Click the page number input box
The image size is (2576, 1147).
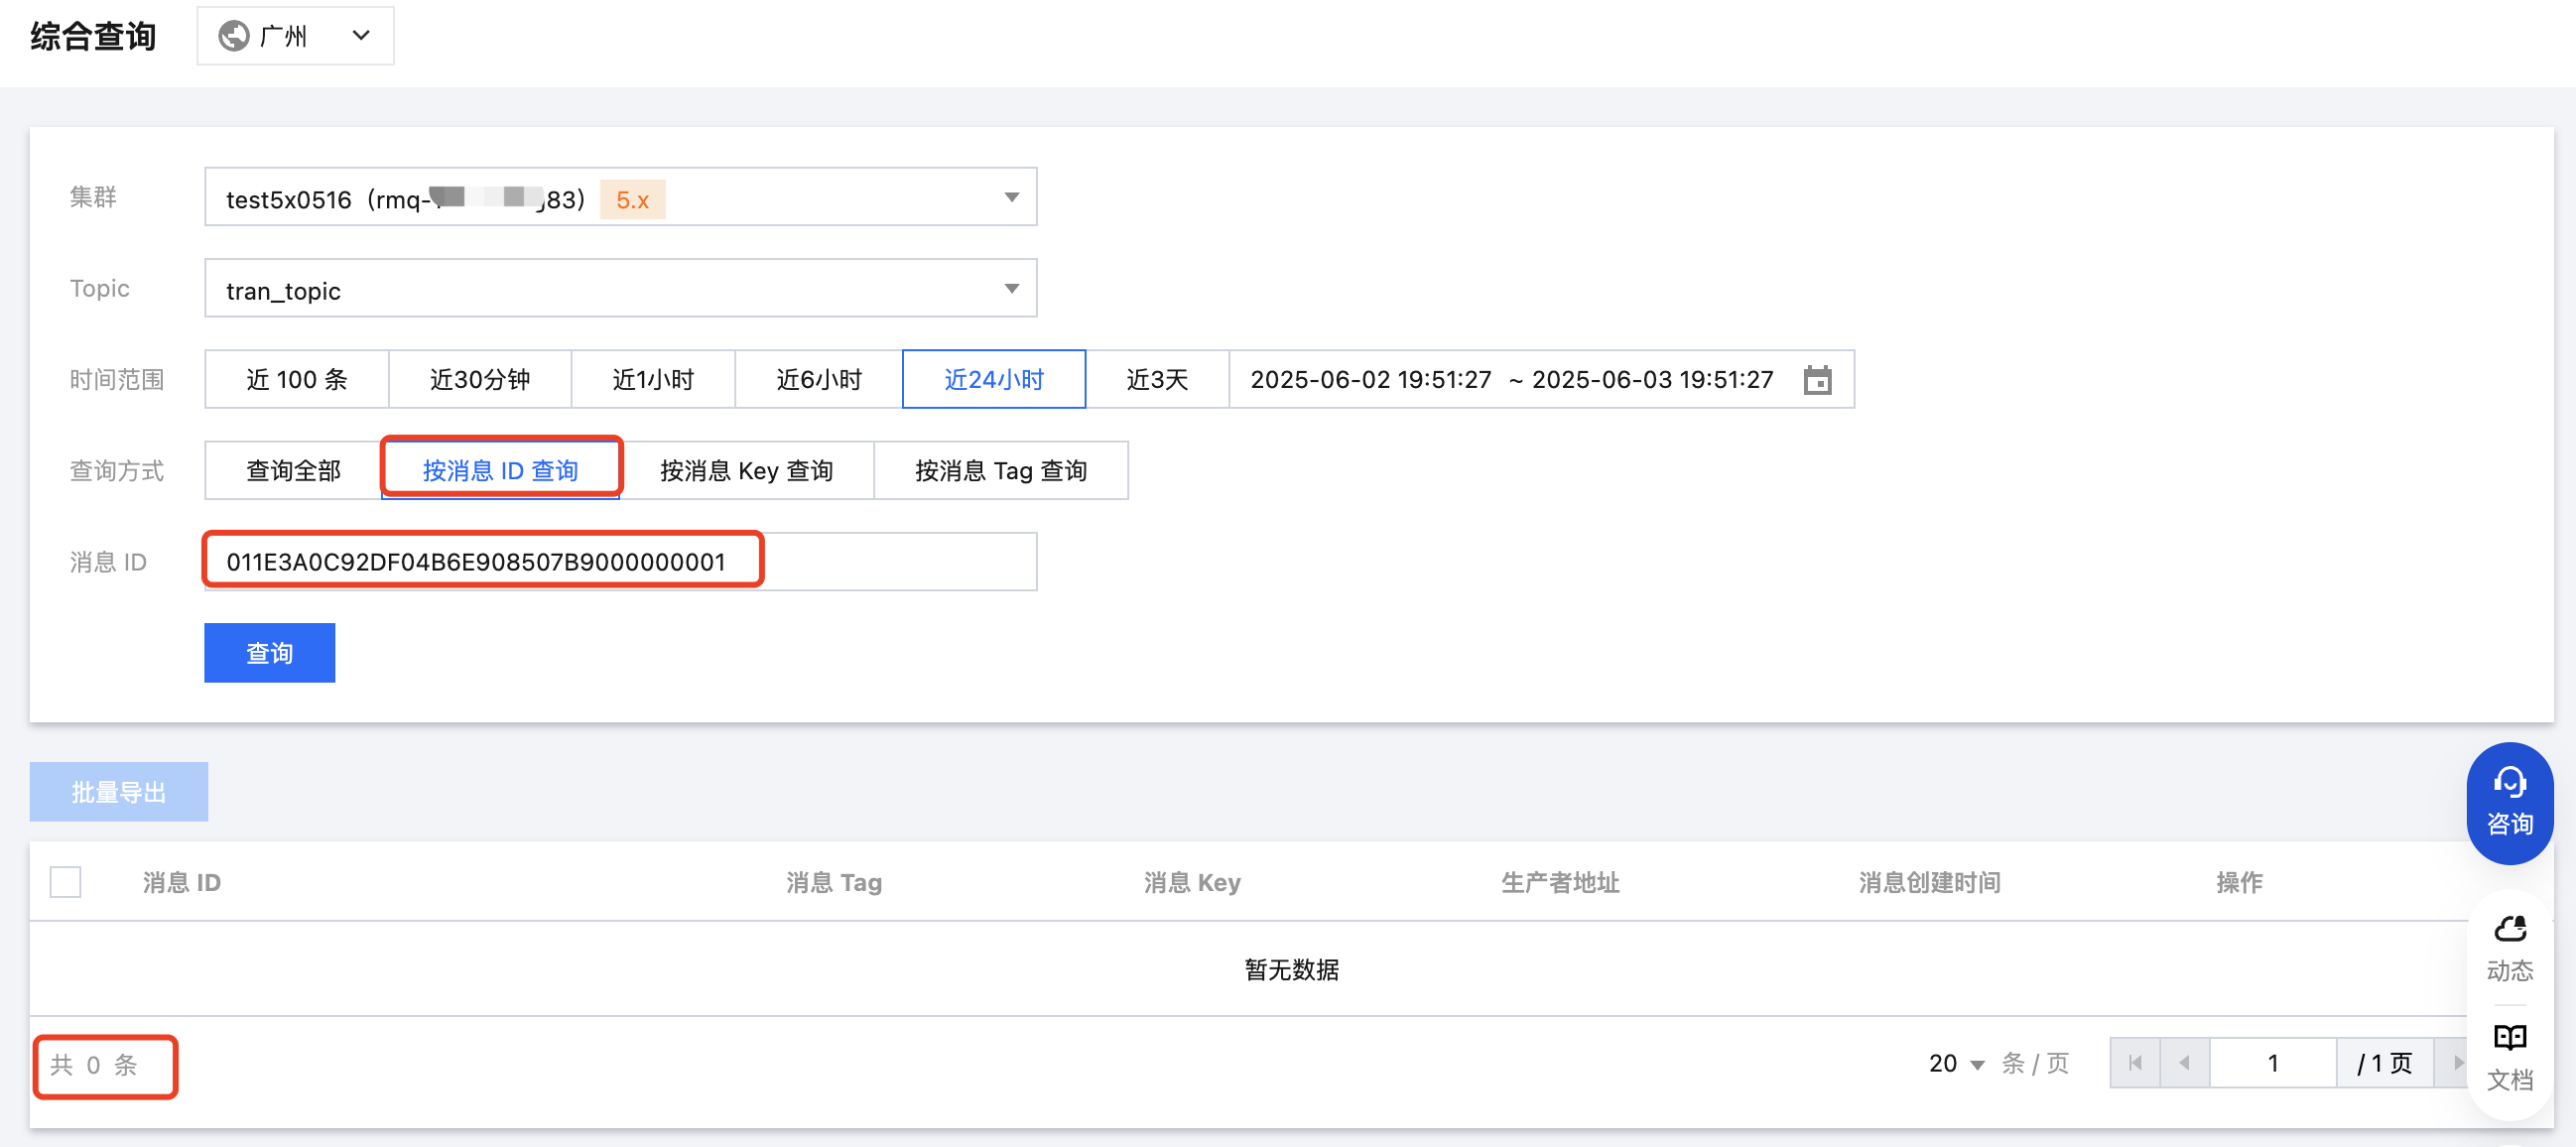tap(2272, 1063)
